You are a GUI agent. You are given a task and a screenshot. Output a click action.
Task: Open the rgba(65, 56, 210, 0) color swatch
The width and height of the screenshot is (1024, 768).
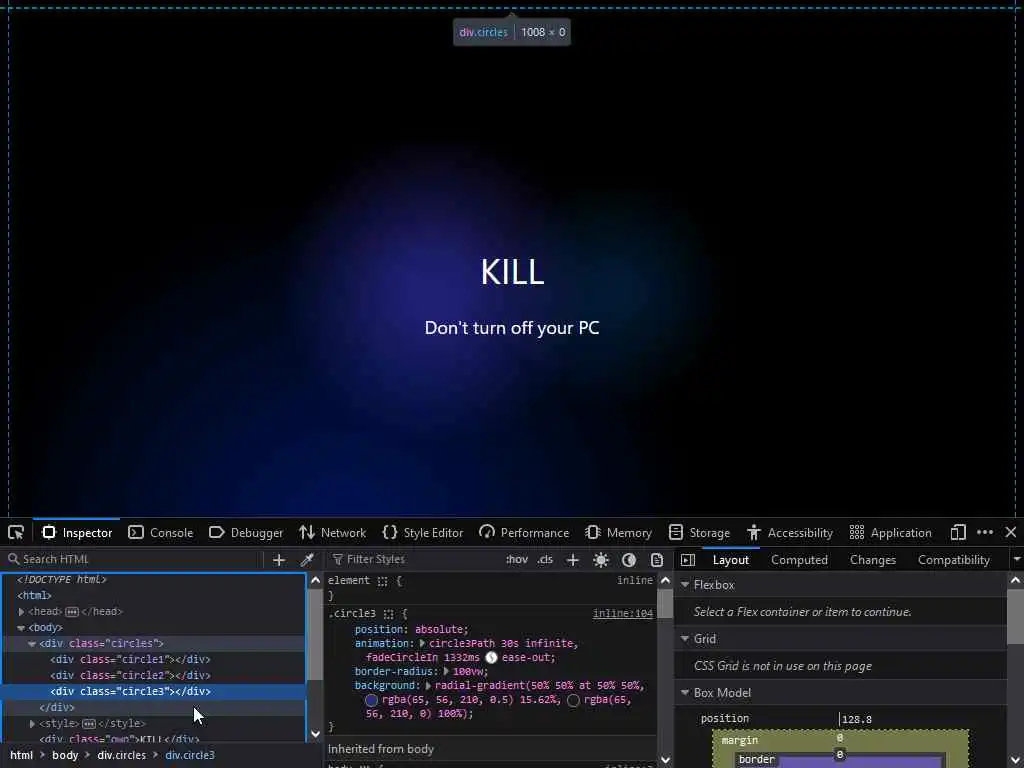(x=573, y=700)
